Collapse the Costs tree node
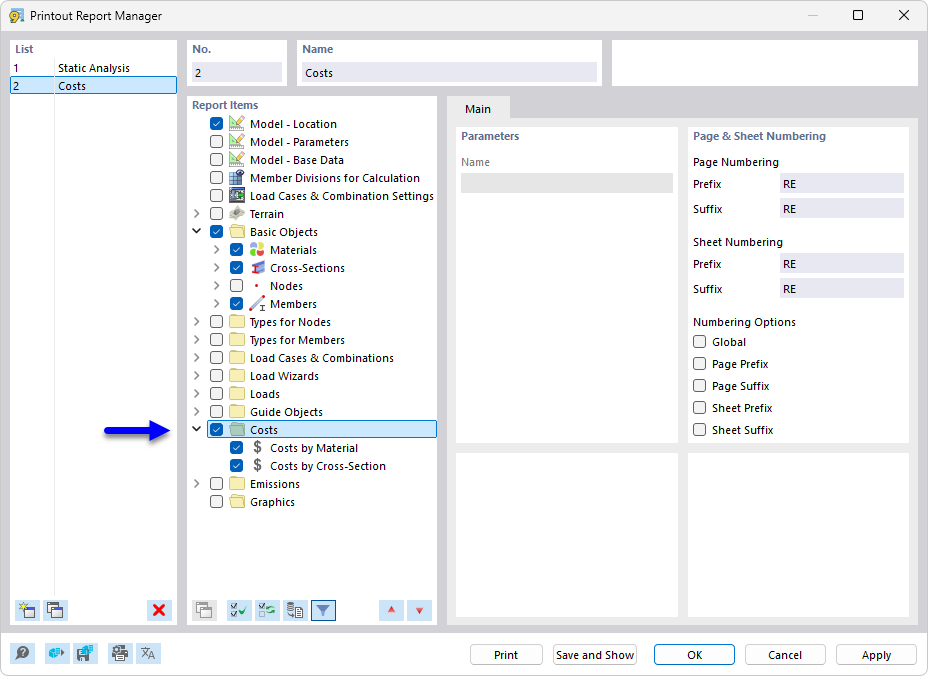The height and width of the screenshot is (676, 928). 197,429
